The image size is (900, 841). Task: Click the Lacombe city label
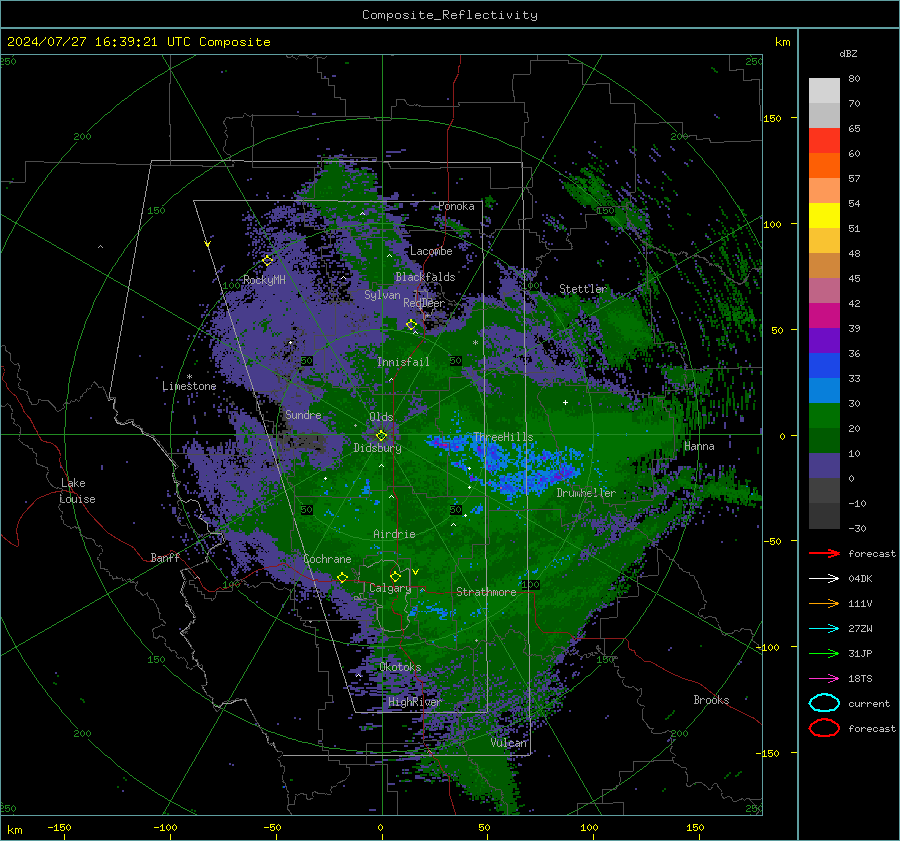[431, 251]
